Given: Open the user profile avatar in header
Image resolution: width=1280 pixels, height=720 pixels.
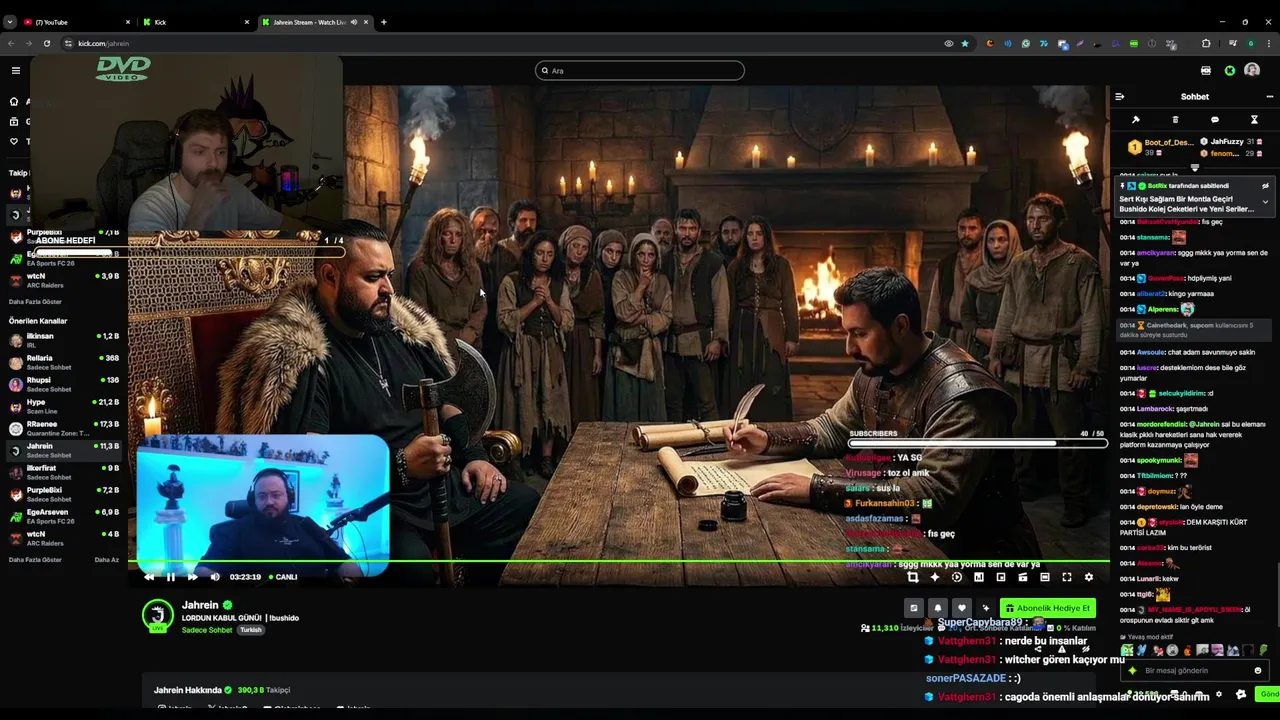Looking at the screenshot, I should 1252,70.
